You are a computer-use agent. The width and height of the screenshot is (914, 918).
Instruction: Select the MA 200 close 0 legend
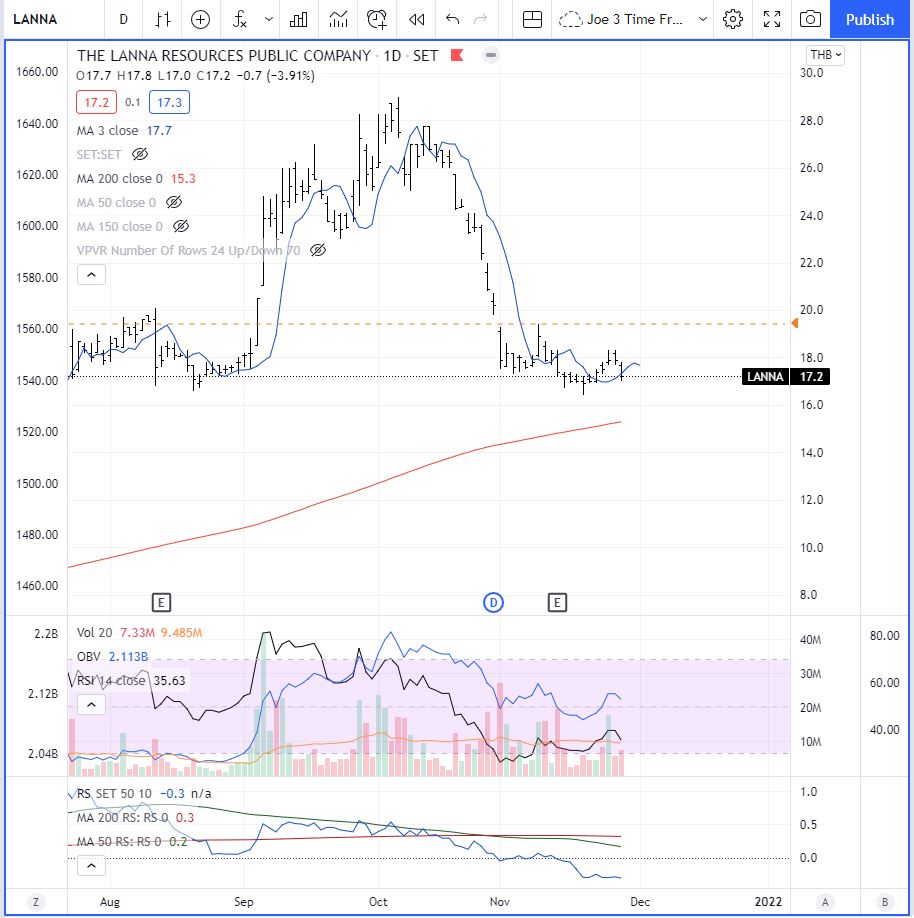(119, 179)
